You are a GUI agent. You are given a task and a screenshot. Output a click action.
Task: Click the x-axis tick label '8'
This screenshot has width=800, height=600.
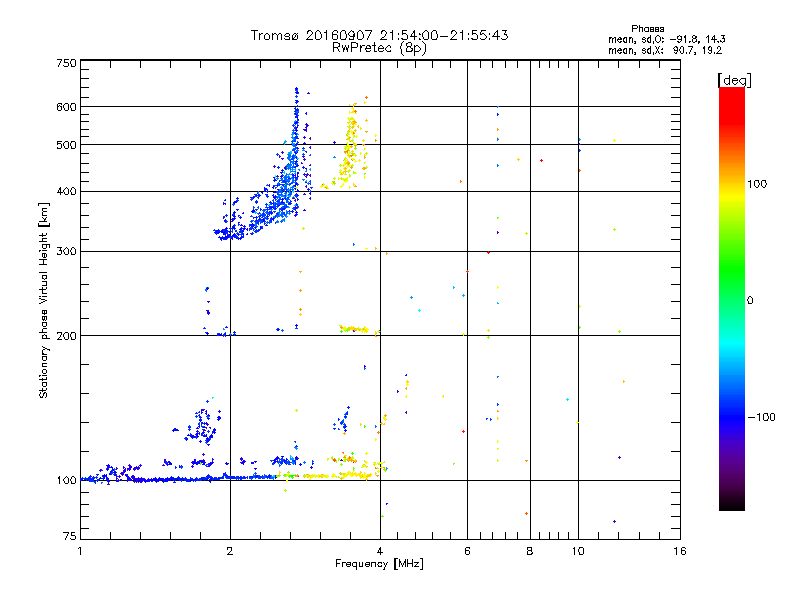point(530,551)
